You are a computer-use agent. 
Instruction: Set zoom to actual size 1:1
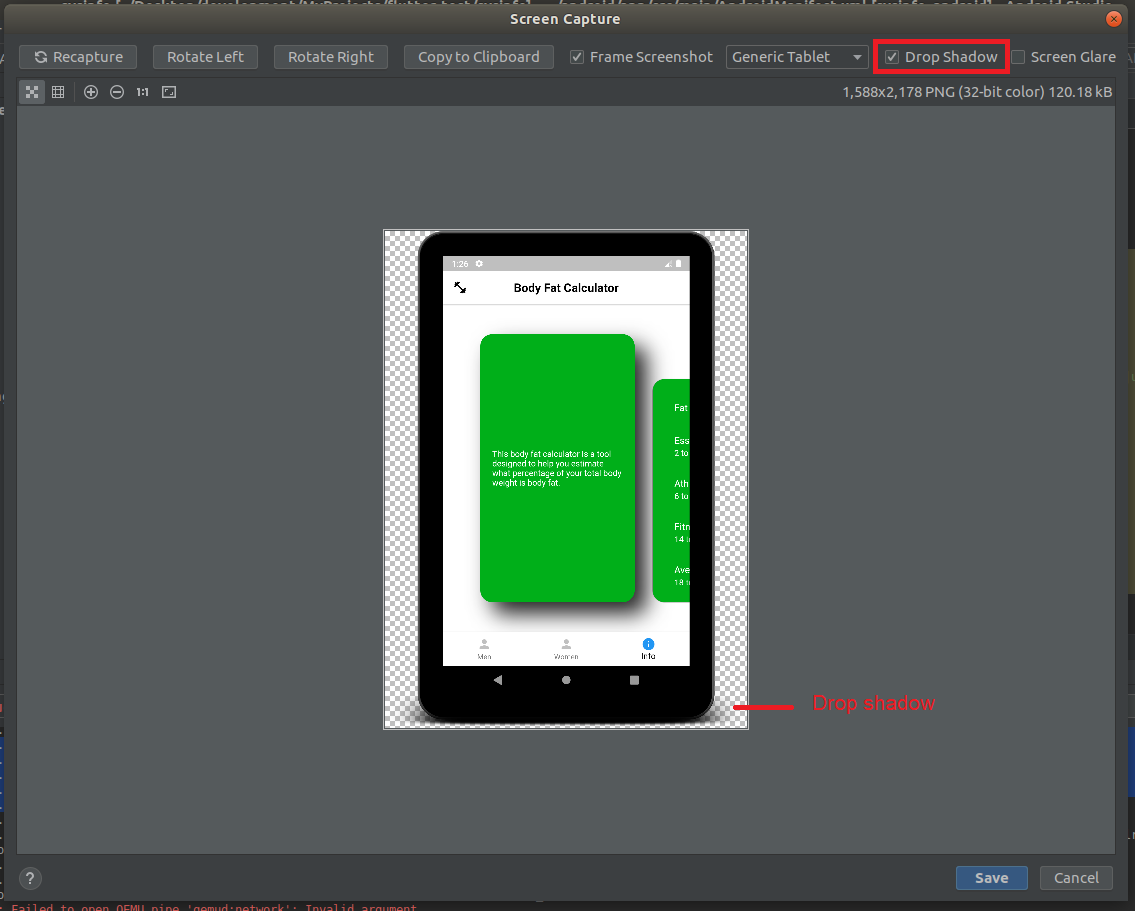(143, 92)
